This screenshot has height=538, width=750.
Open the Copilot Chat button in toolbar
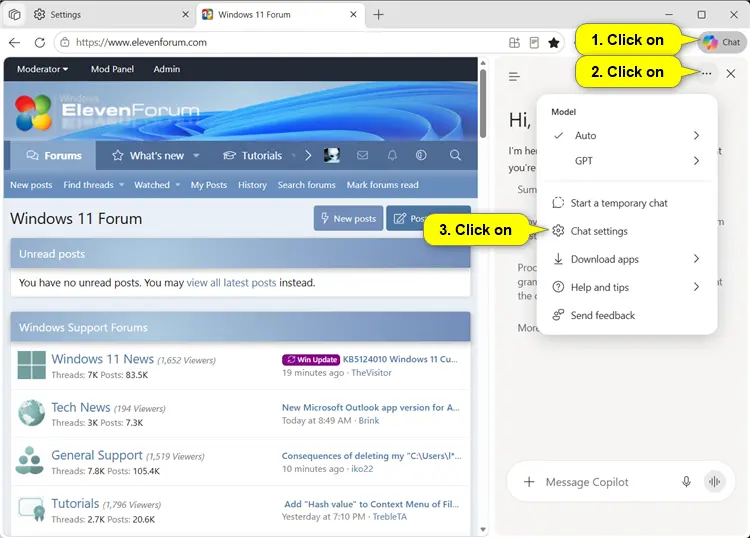(x=721, y=42)
